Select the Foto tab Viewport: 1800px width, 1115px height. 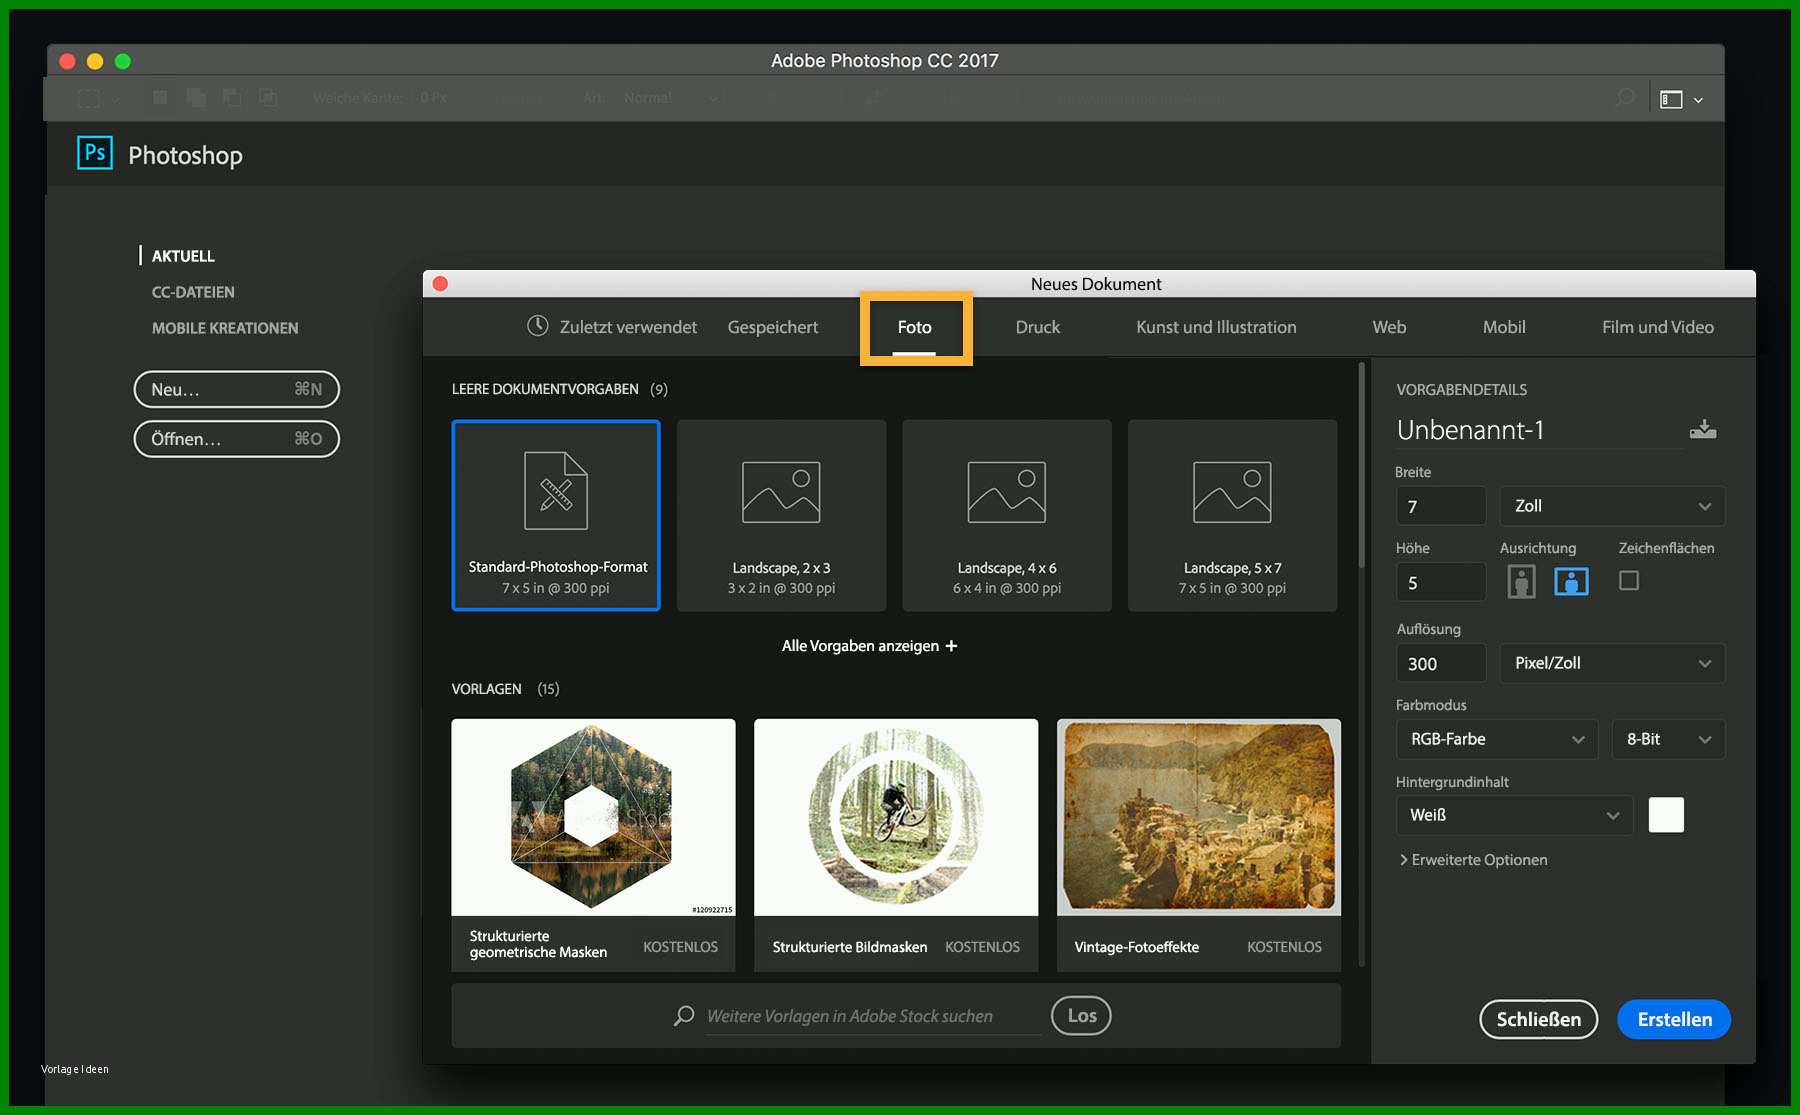point(914,327)
